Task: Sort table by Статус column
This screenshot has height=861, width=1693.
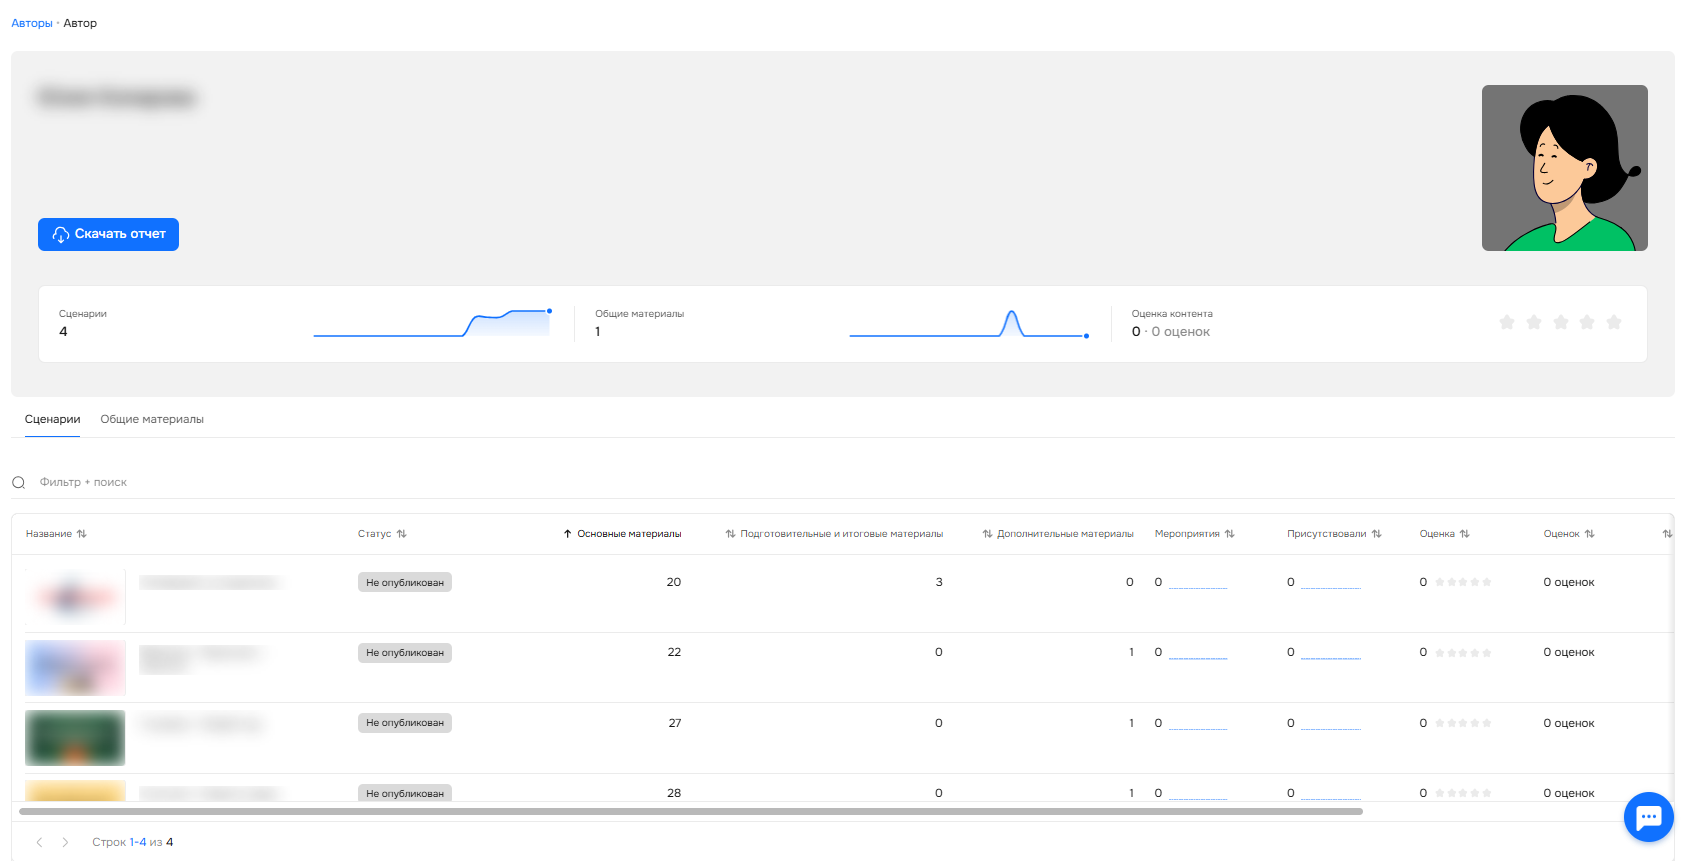Action: [x=382, y=534]
